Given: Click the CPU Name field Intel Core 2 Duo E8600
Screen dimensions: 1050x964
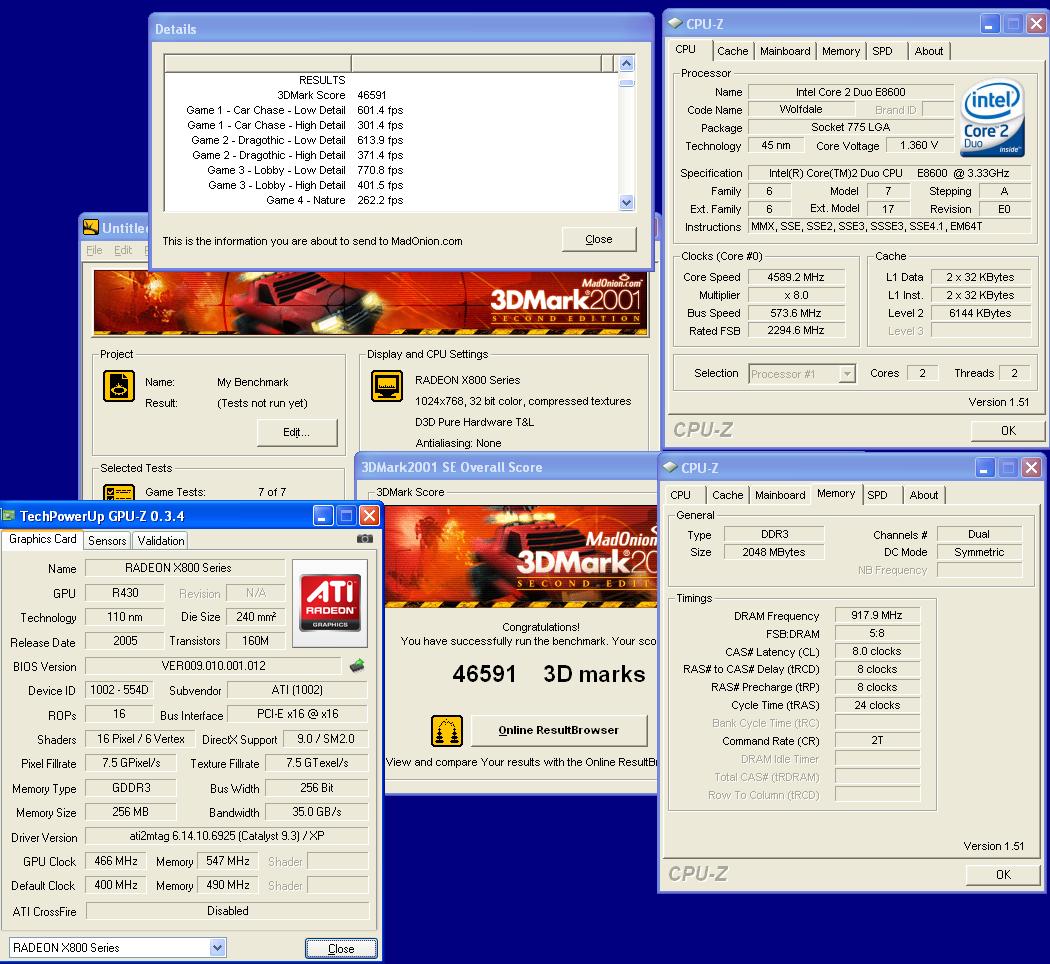Looking at the screenshot, I should (x=850, y=92).
